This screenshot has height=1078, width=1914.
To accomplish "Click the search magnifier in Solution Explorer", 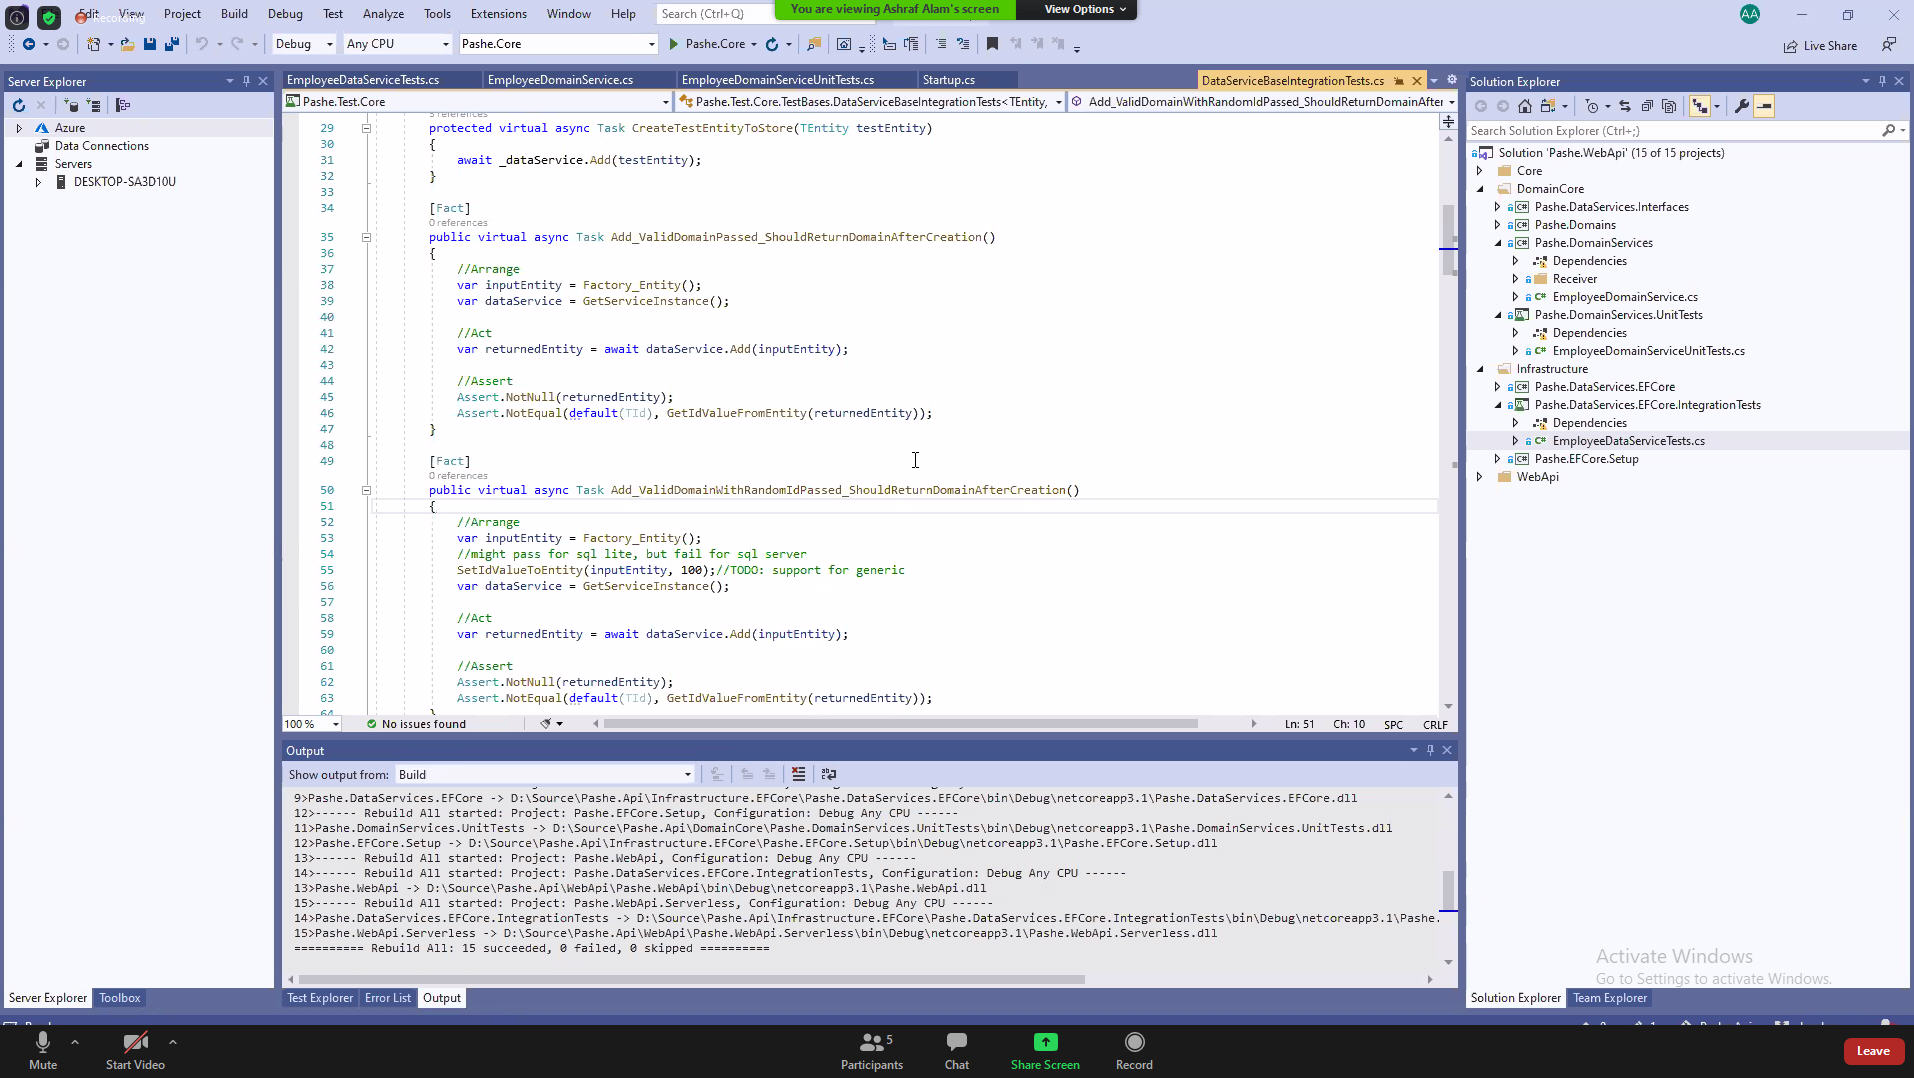I will pyautogui.click(x=1888, y=131).
